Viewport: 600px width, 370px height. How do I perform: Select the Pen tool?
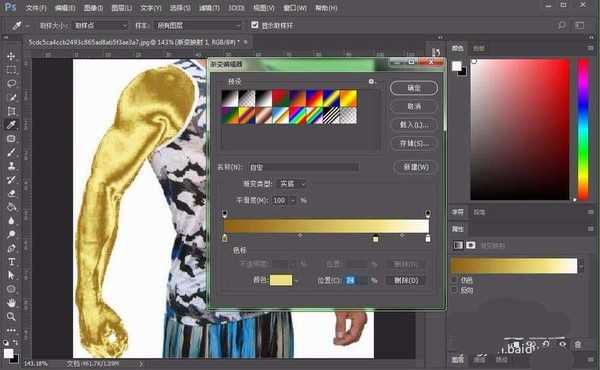[11, 248]
